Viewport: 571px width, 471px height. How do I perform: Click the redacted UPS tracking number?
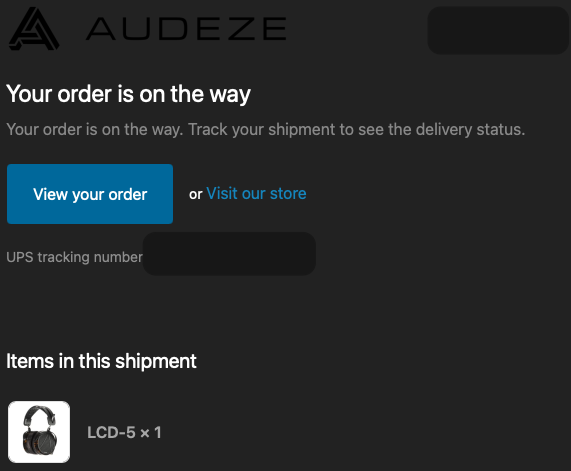tap(229, 254)
